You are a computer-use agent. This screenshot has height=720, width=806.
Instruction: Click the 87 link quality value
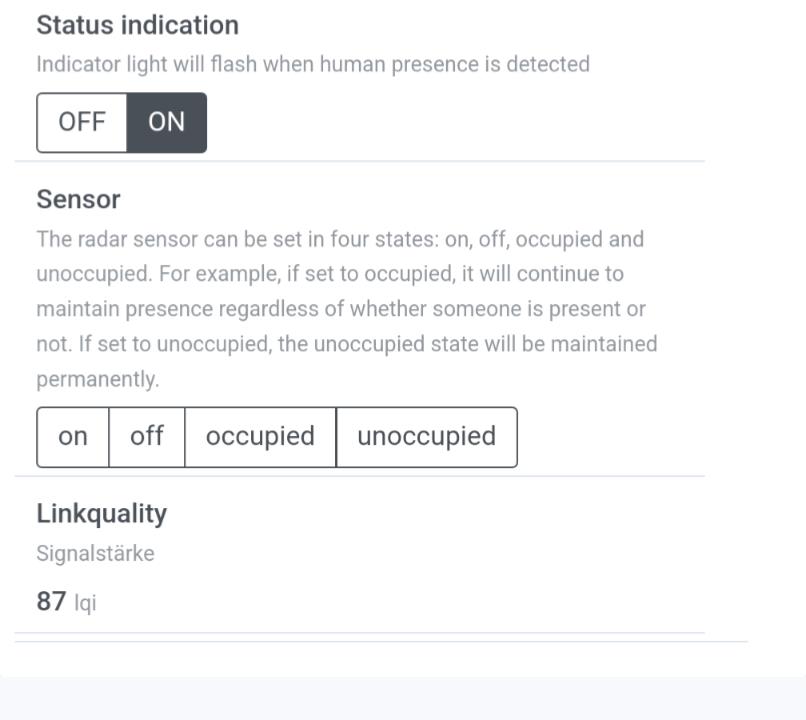pyautogui.click(x=51, y=602)
